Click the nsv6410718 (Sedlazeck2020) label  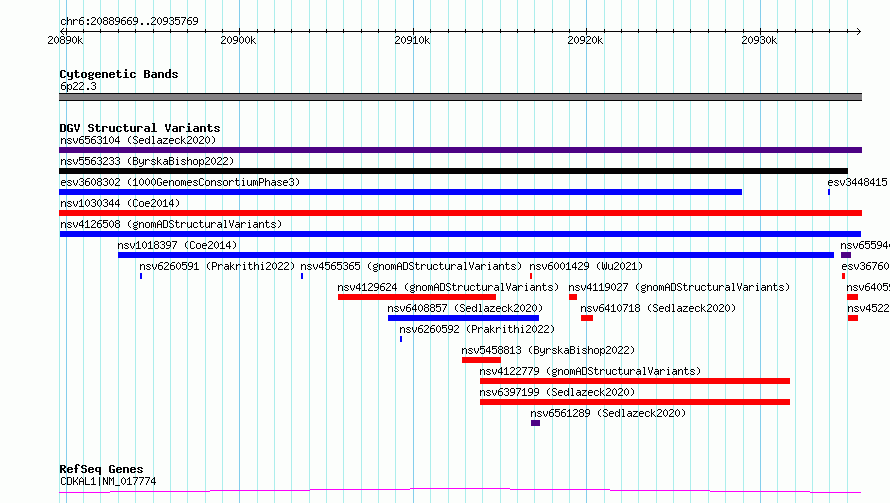[658, 308]
